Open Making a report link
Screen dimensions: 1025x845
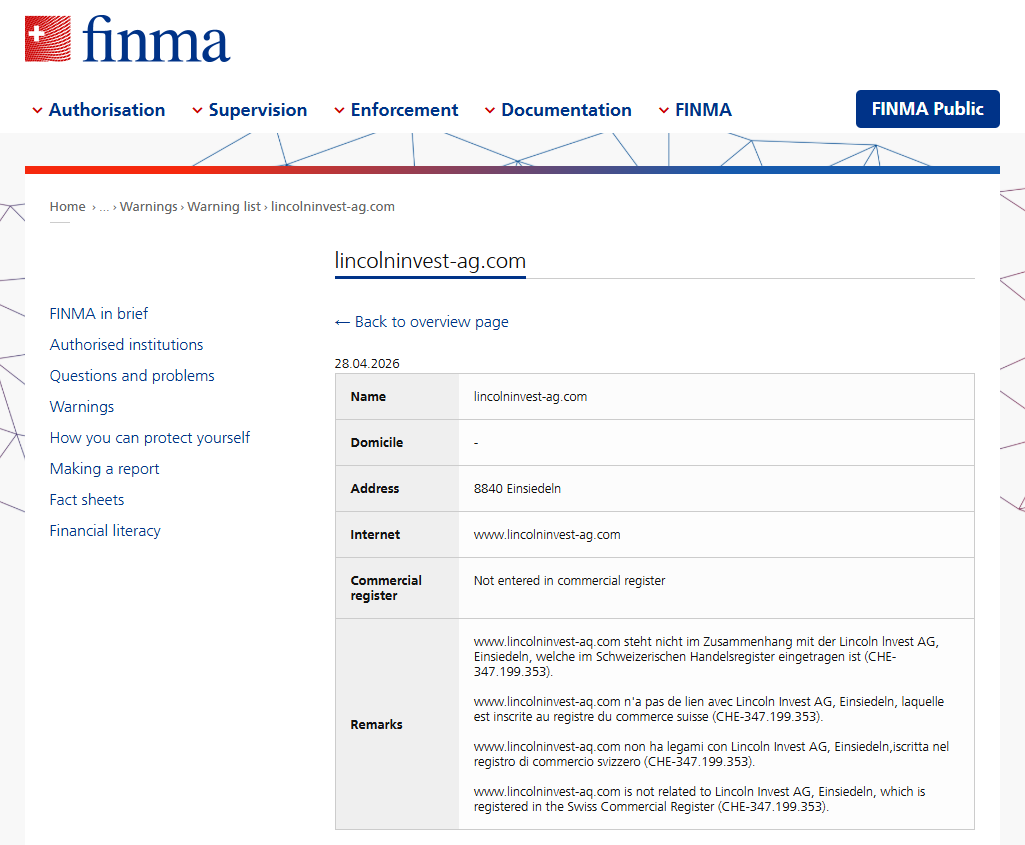[105, 469]
